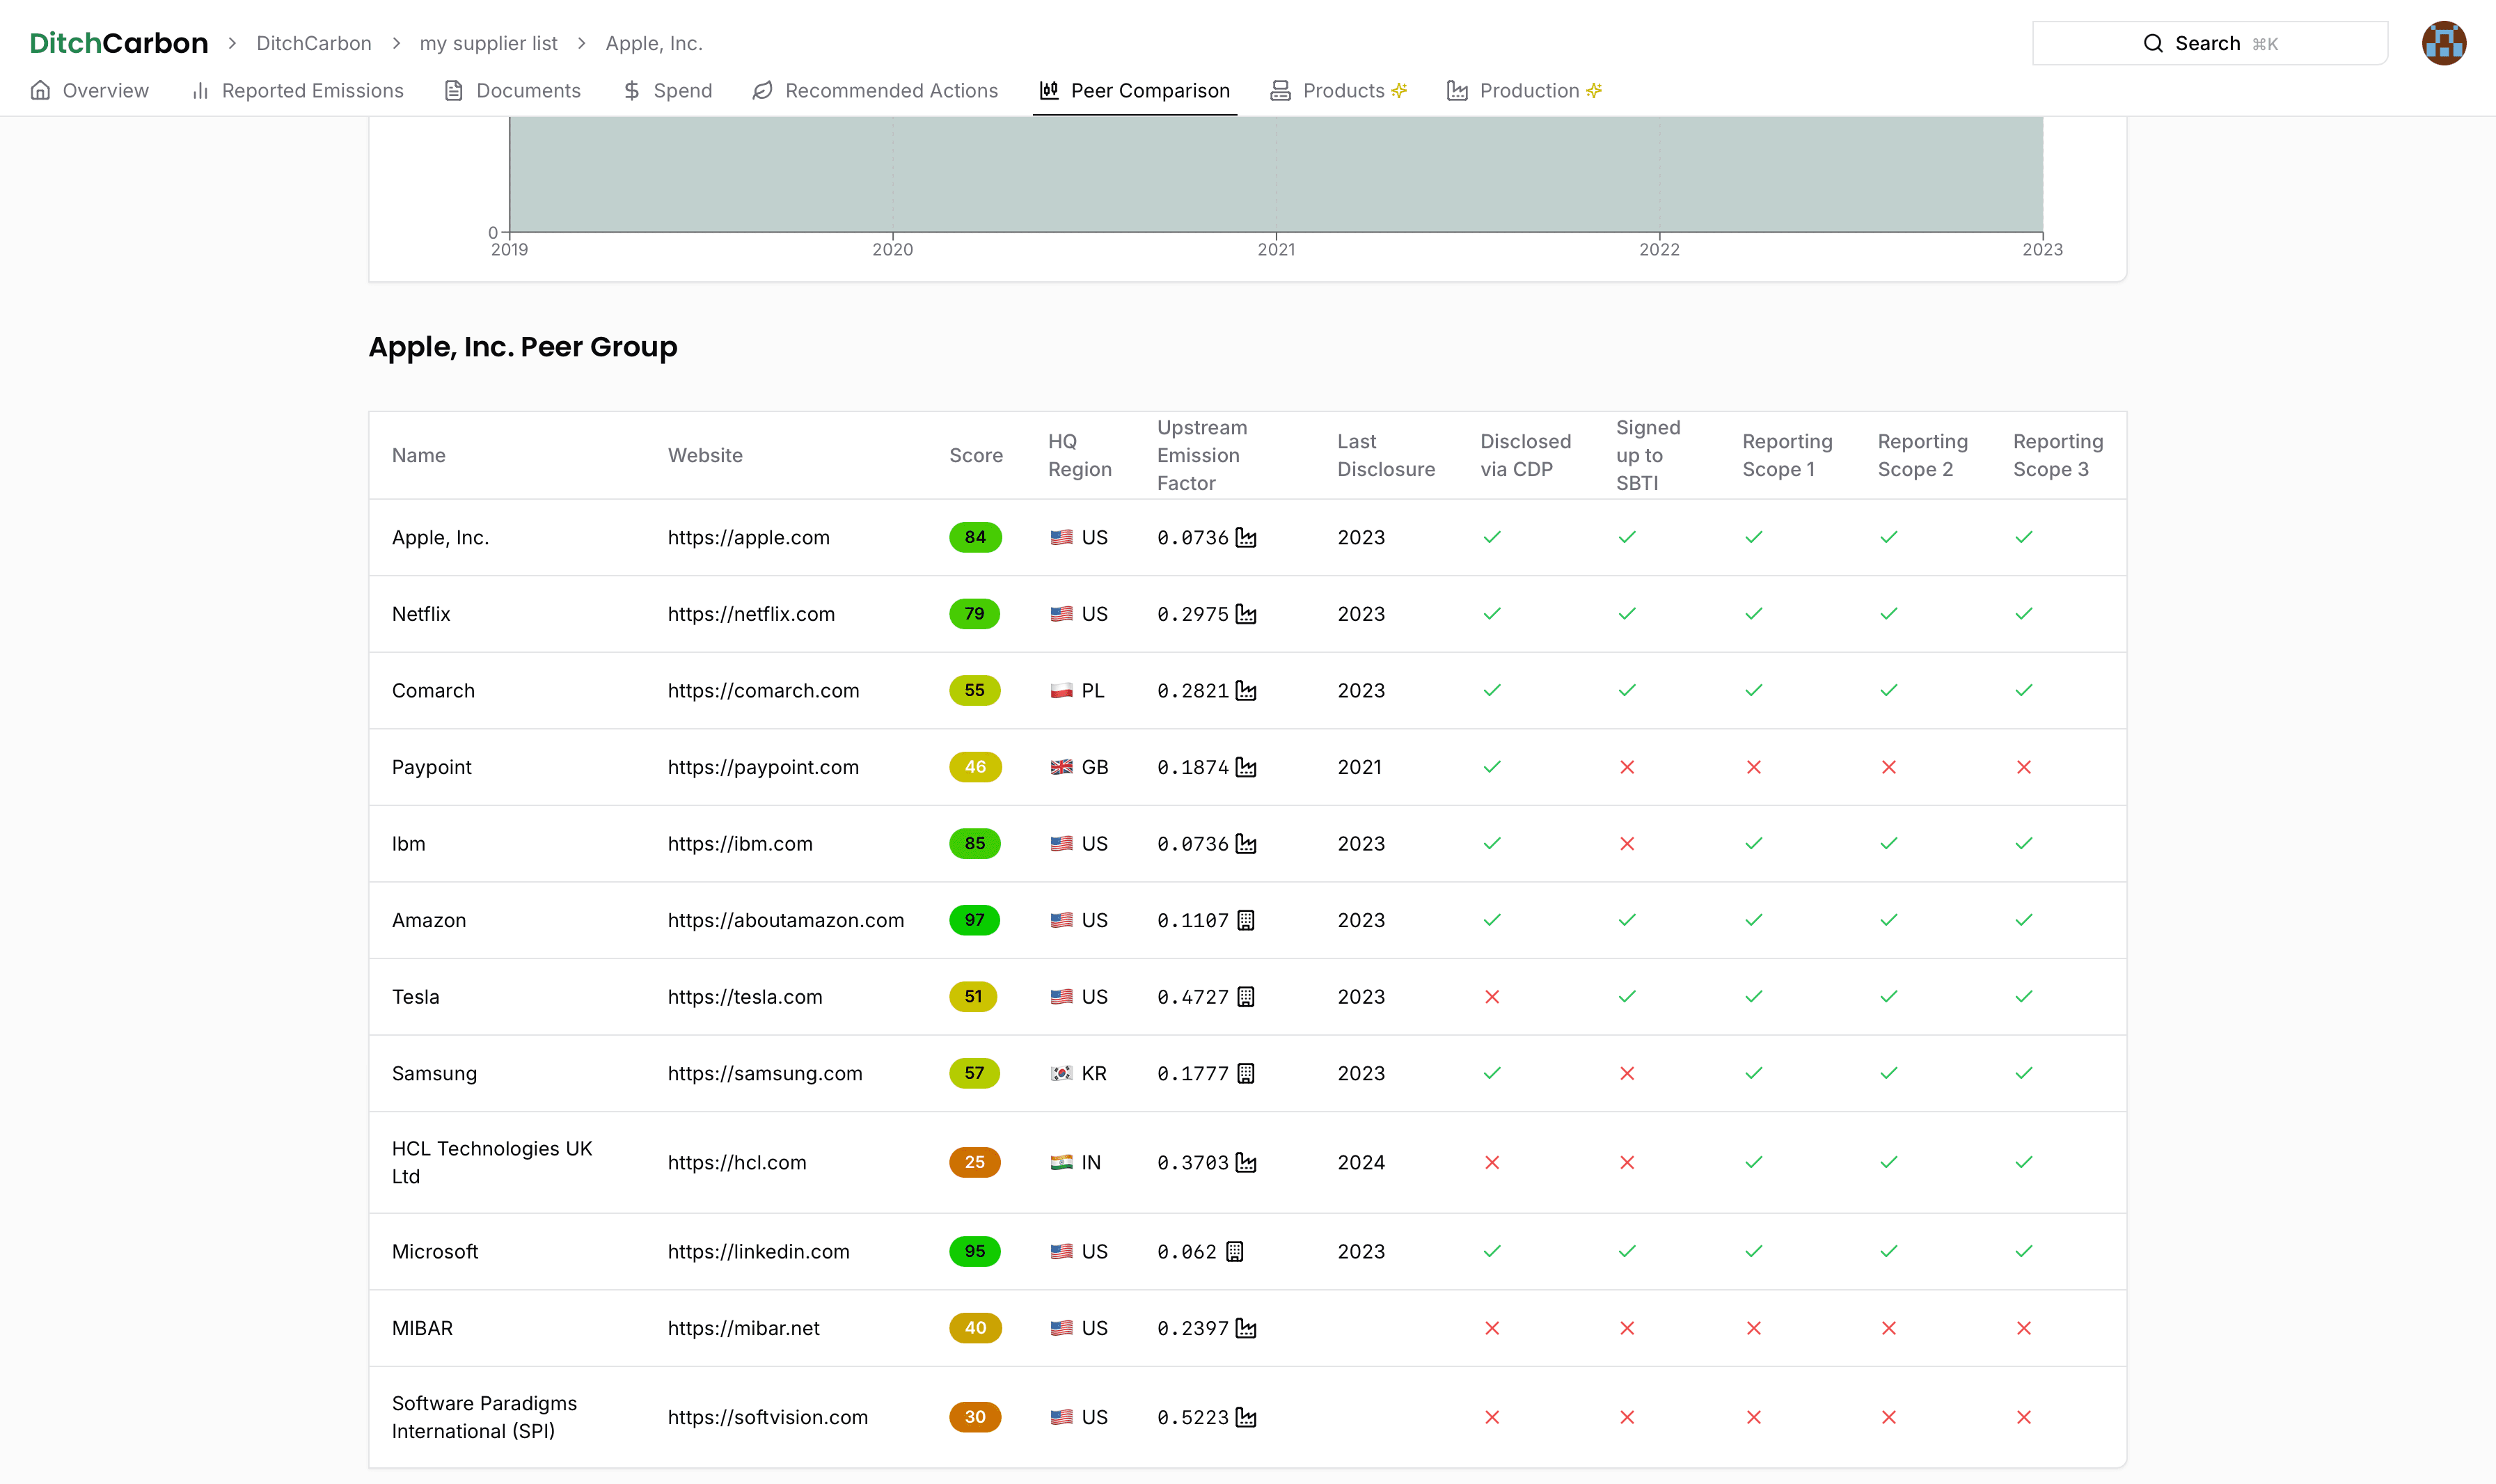
Task: Click Apple's score badge 84
Action: 975,538
